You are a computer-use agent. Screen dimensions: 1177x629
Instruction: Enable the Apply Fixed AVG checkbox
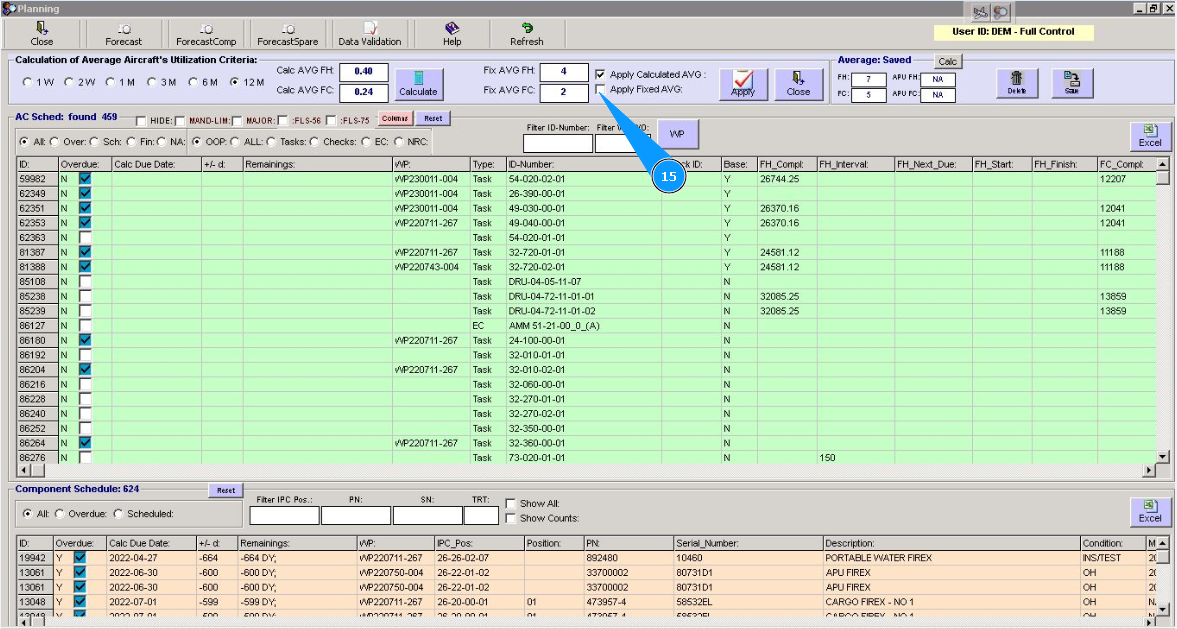(x=600, y=90)
